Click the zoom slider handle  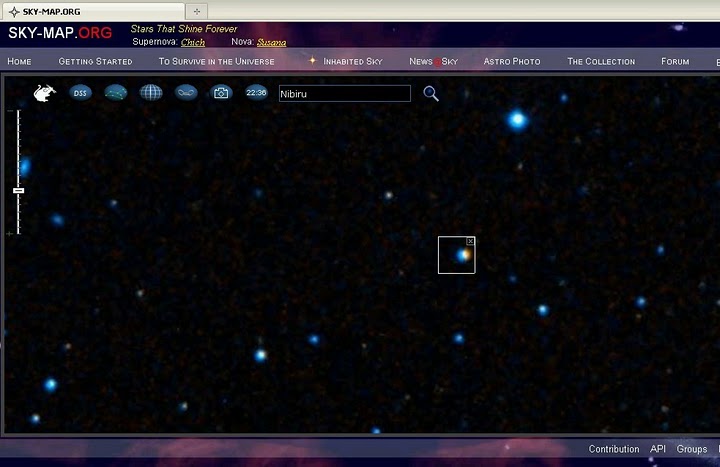click(18, 190)
